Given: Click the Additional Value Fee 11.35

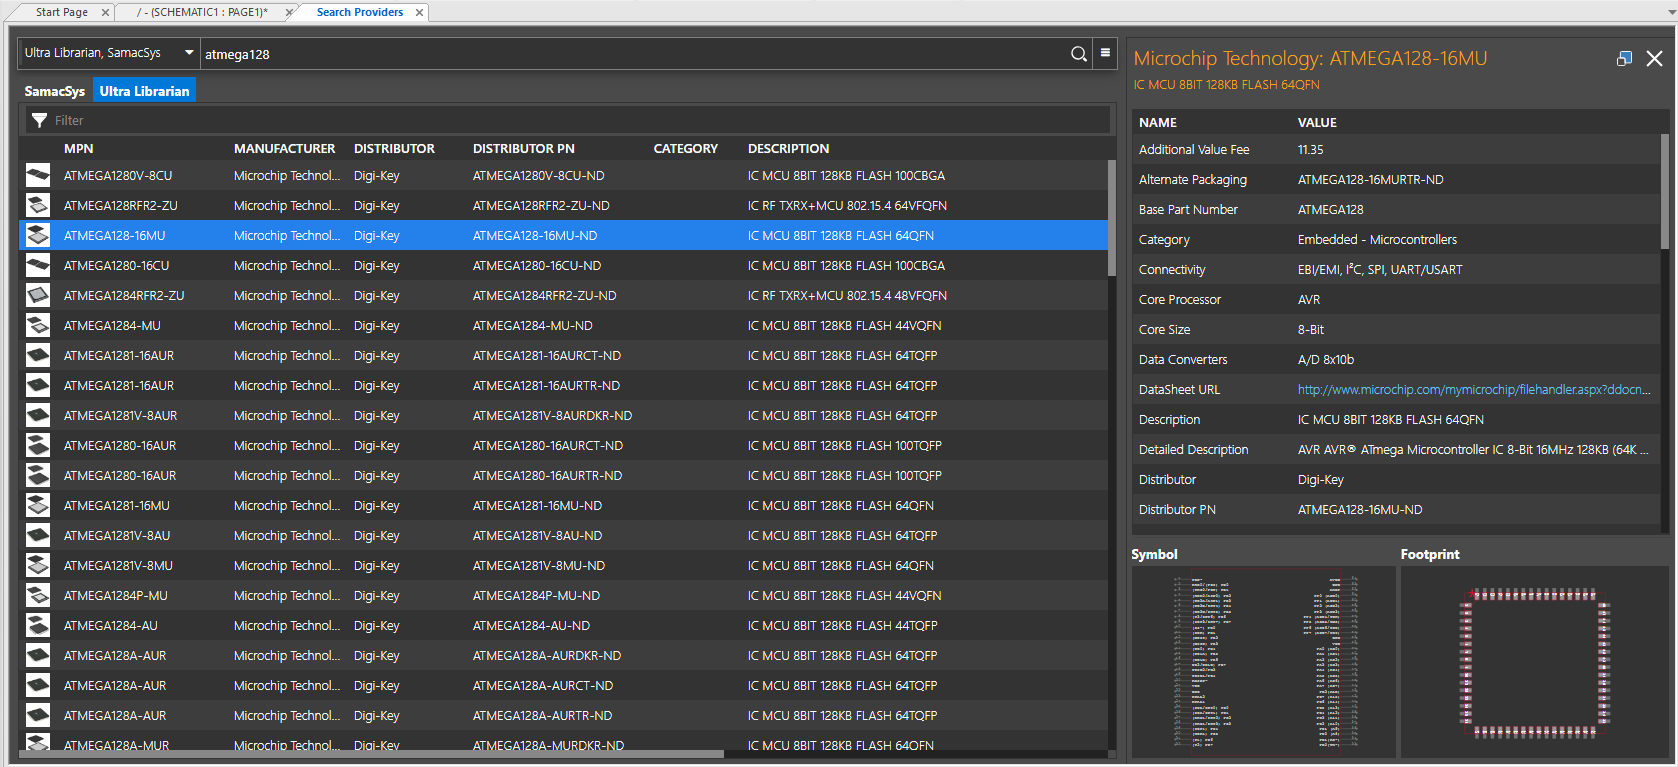Looking at the screenshot, I should click(x=1310, y=149).
